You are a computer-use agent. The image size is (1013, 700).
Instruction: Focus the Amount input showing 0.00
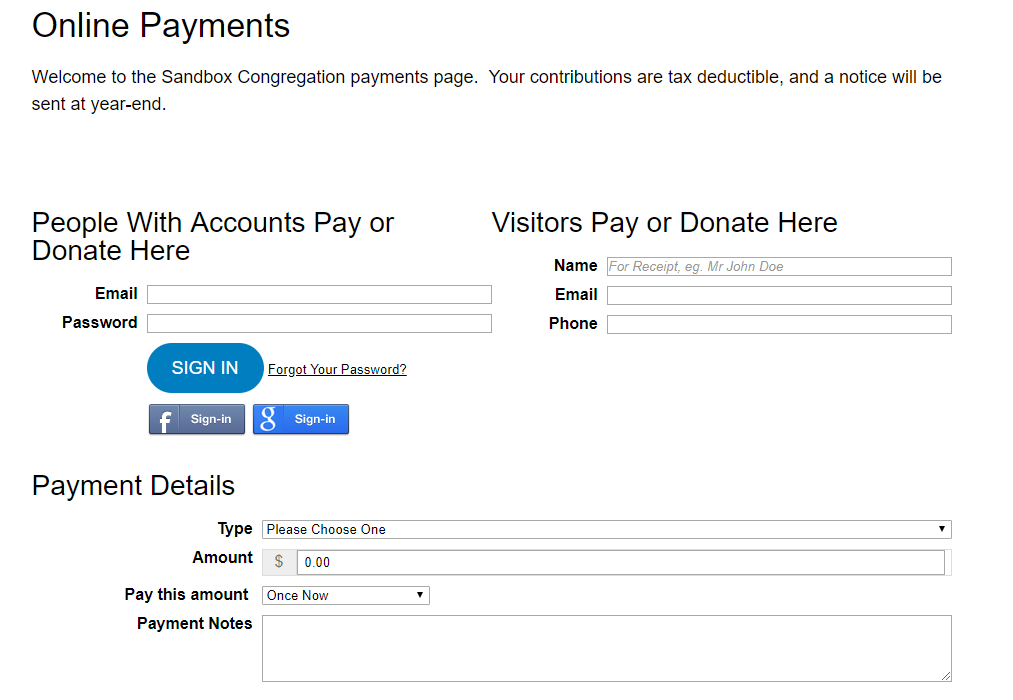620,562
